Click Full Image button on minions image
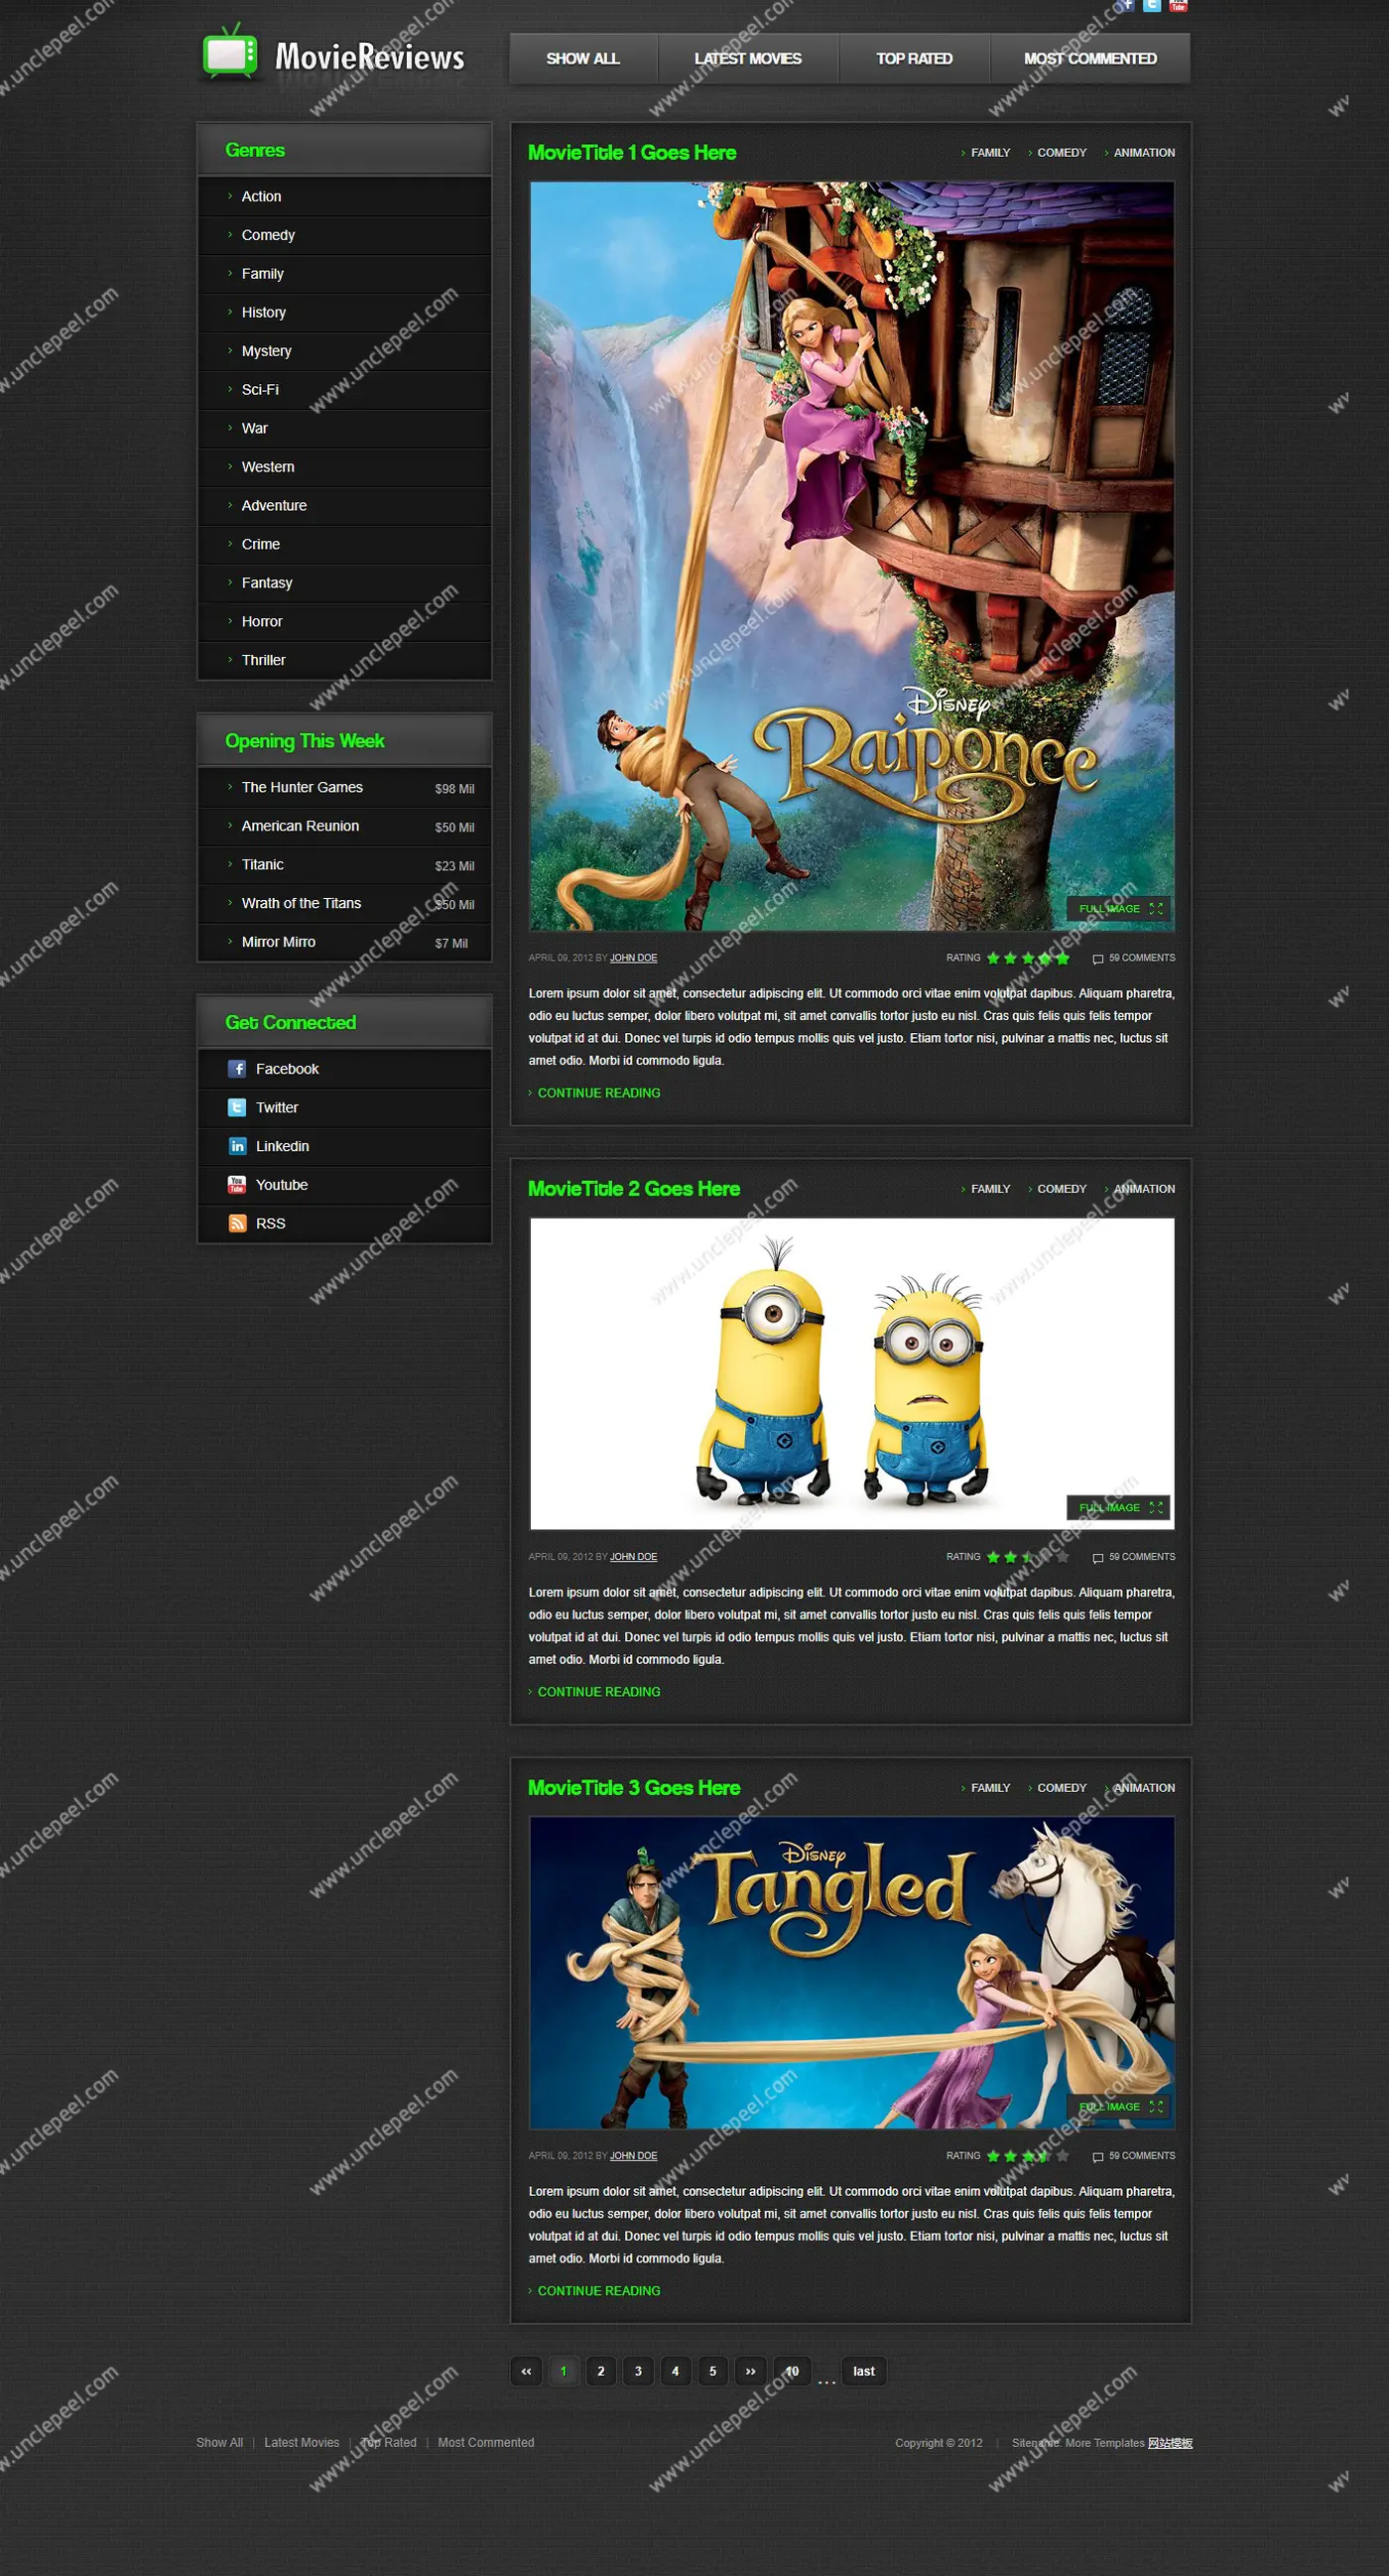The image size is (1389, 2576). [x=1119, y=1508]
